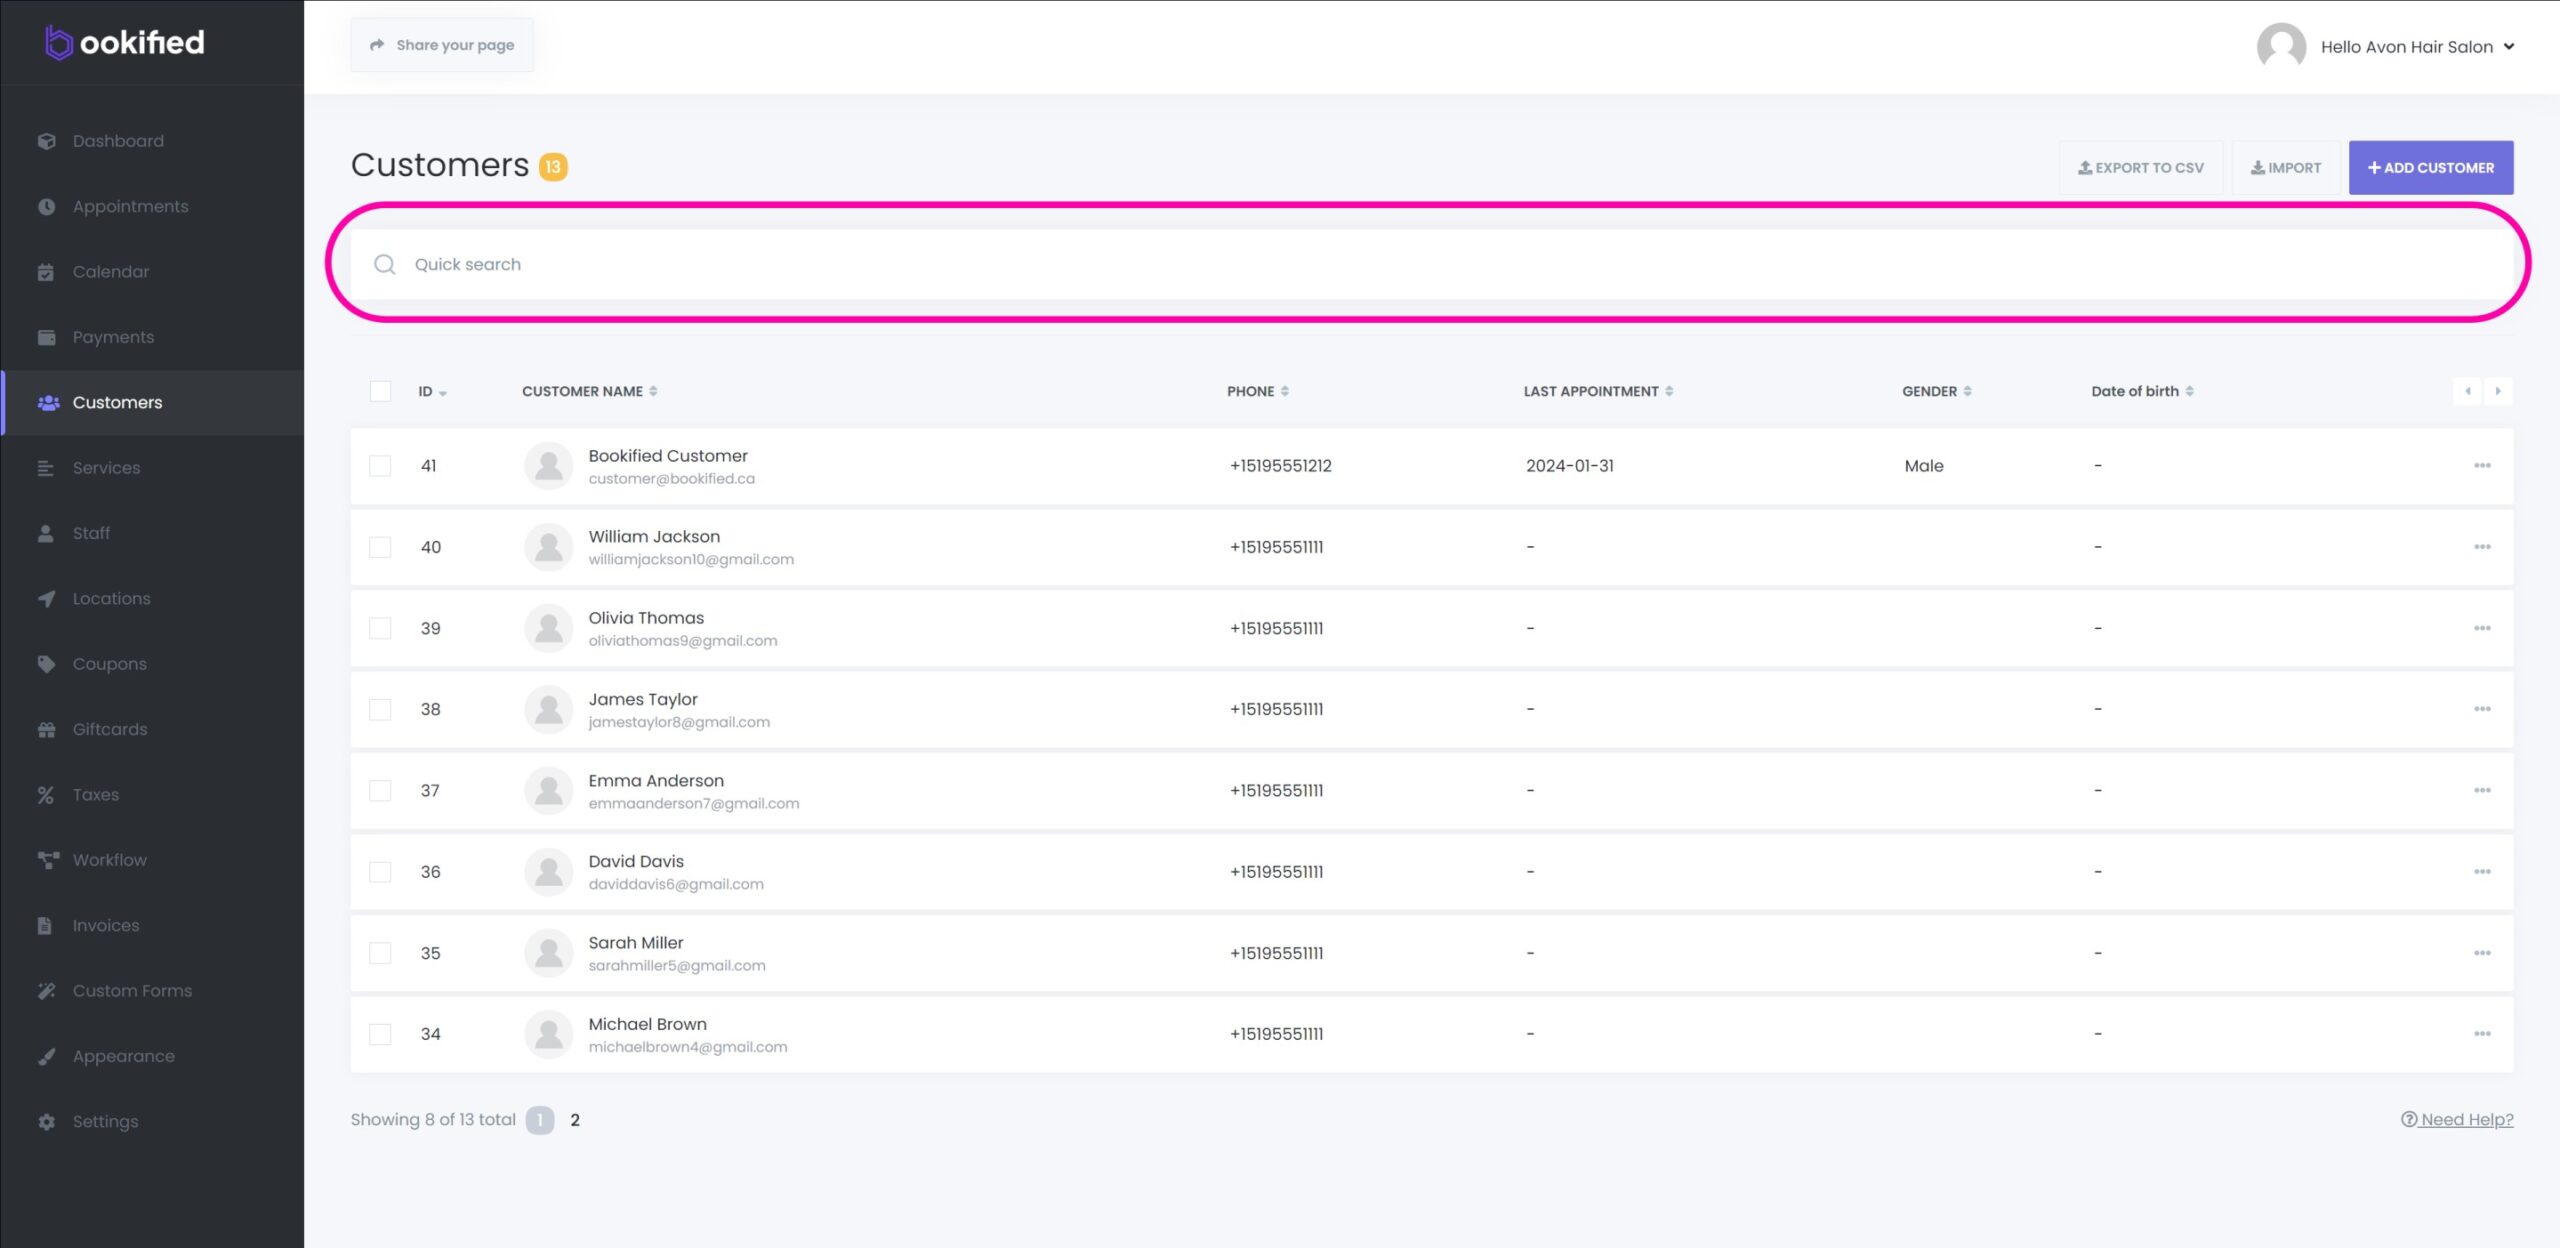The image size is (2560, 1248).
Task: Open row actions for Olivia Thomas
Action: click(x=2482, y=629)
